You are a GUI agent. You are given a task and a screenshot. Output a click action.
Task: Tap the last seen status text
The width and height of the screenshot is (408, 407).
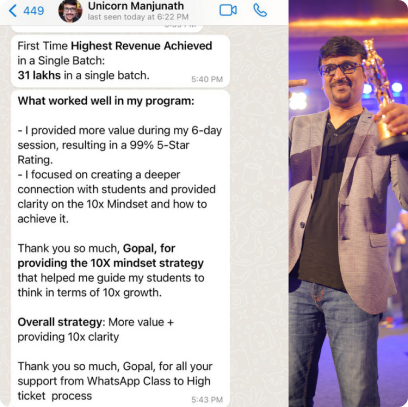tap(138, 17)
